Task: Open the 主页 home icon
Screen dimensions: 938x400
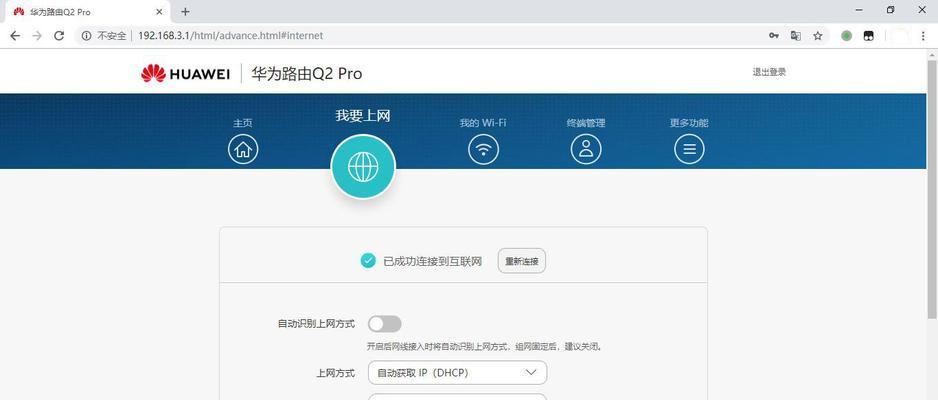Action: click(x=243, y=149)
